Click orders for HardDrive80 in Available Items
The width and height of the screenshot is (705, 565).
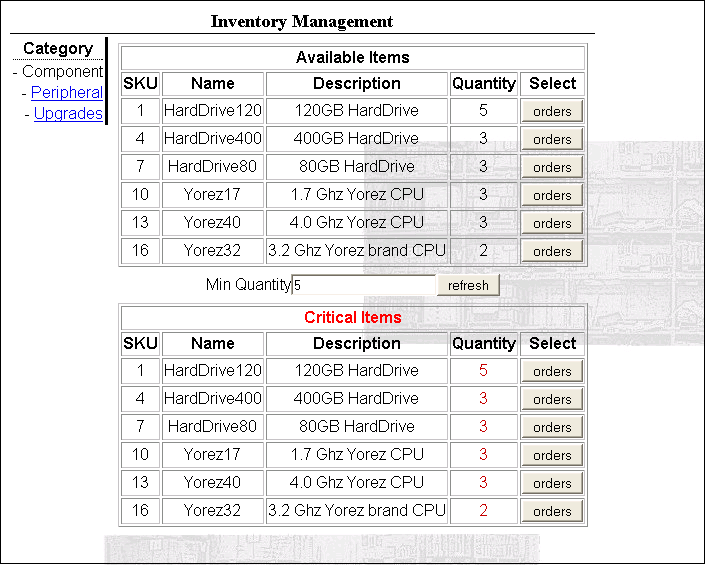click(x=552, y=167)
